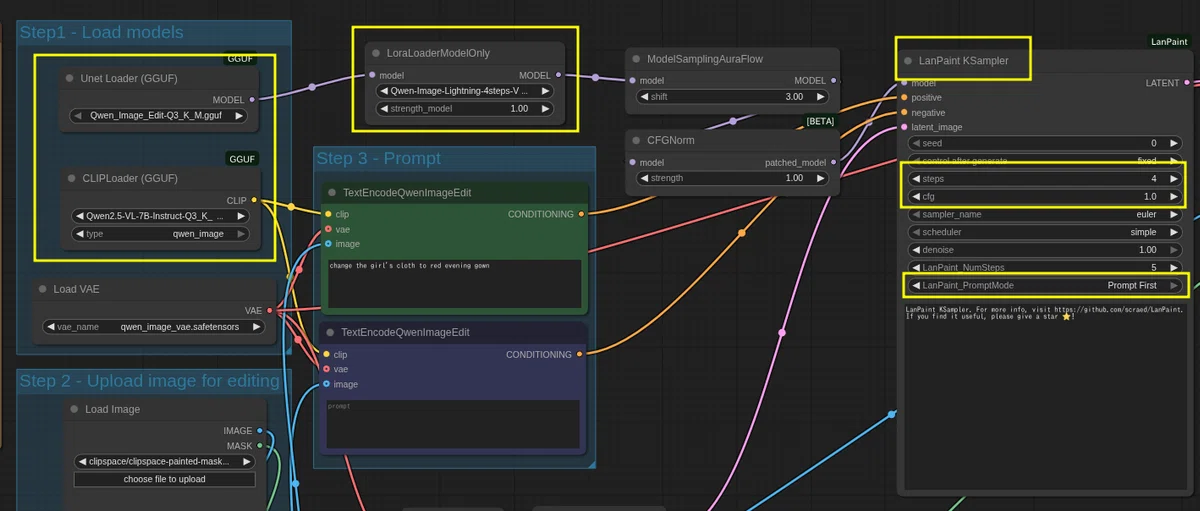Collapse the purple TextEncodeQwenImageEdit node
Viewport: 1200px width, 511px height.
pos(330,332)
